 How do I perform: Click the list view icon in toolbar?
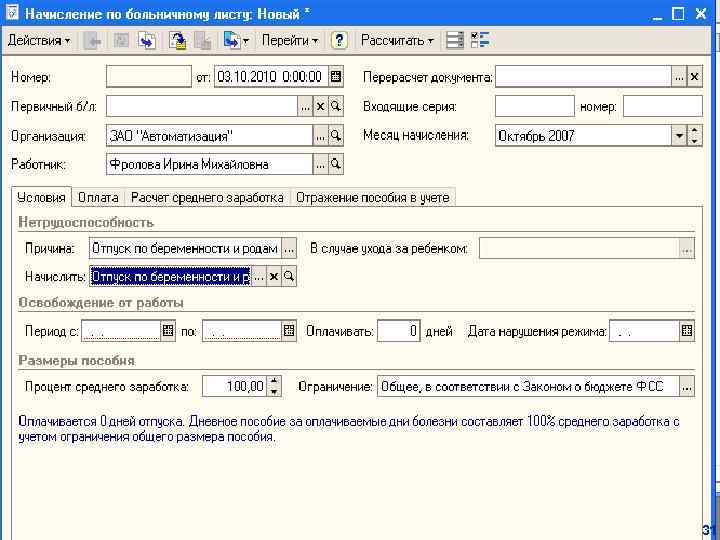(x=455, y=40)
